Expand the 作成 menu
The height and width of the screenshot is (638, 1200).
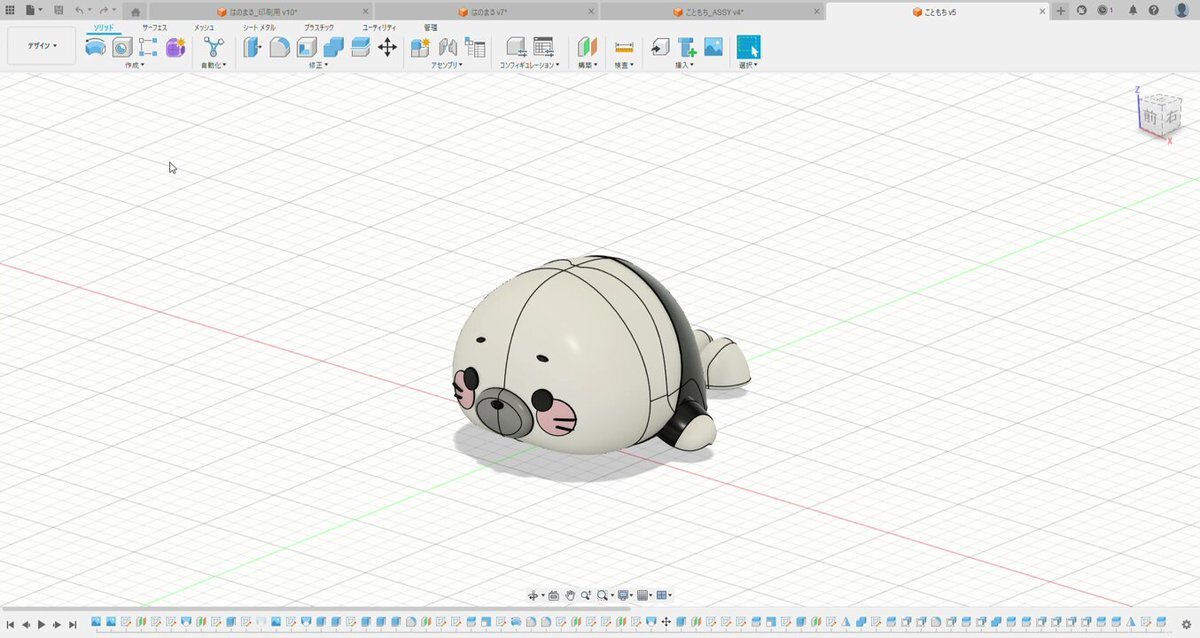(135, 65)
